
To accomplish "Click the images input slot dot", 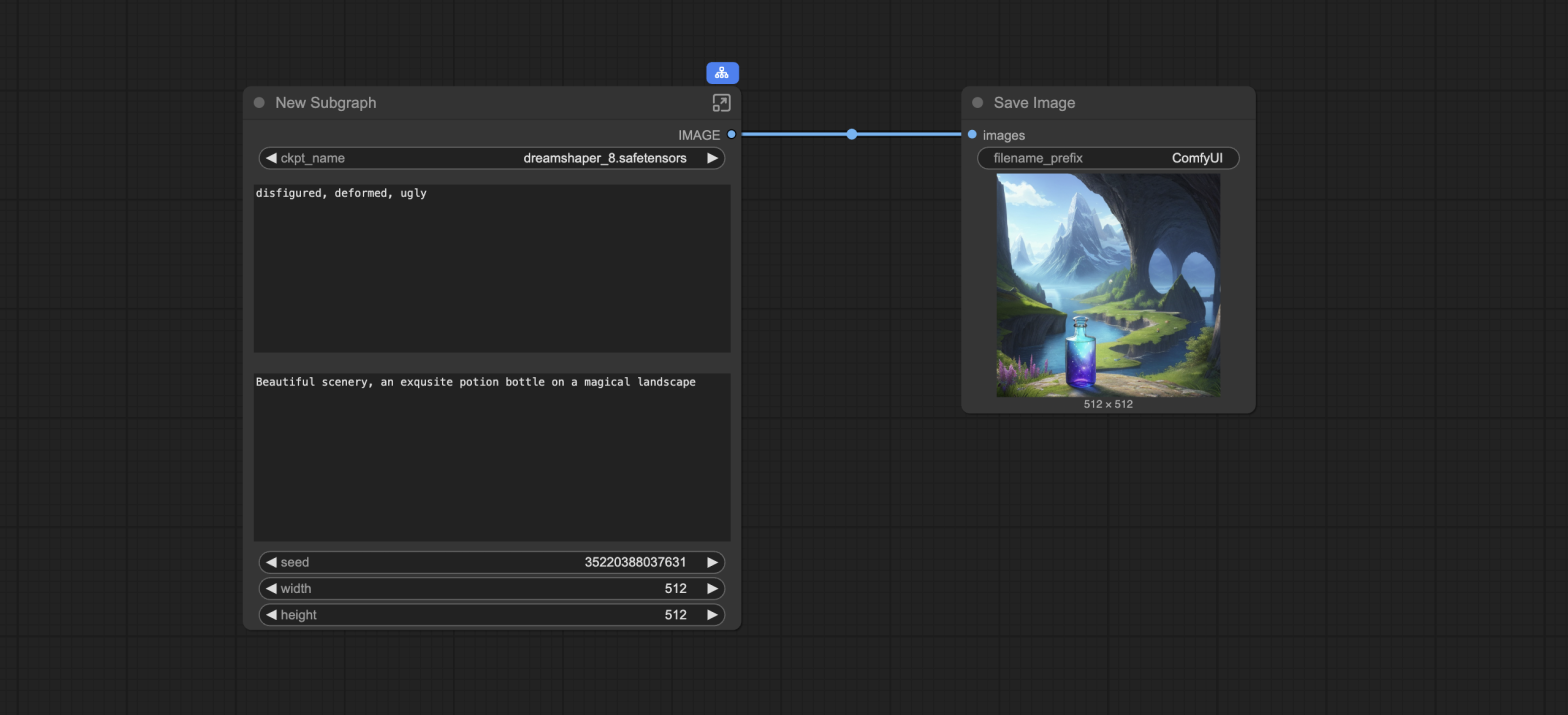I will point(972,135).
